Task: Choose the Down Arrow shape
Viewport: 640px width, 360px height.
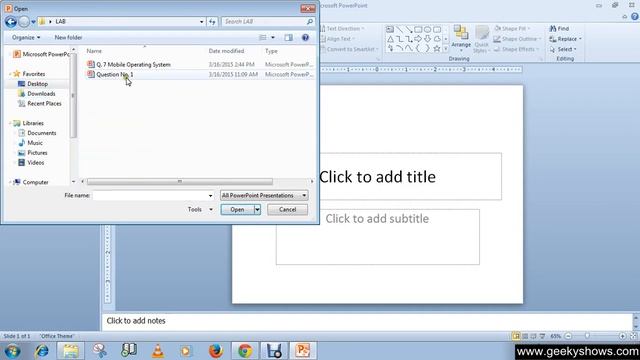Action: pos(427,39)
